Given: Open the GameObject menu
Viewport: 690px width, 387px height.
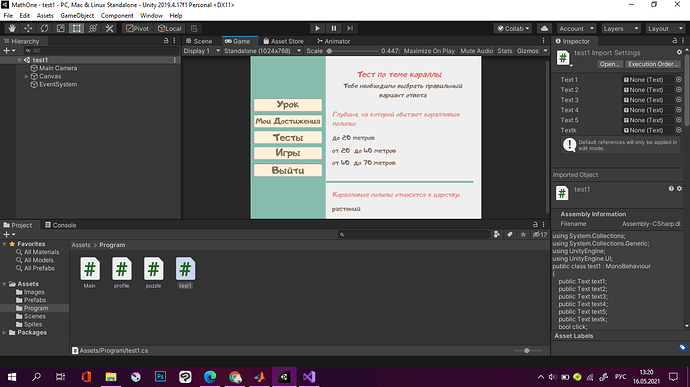Looking at the screenshot, I should point(77,15).
